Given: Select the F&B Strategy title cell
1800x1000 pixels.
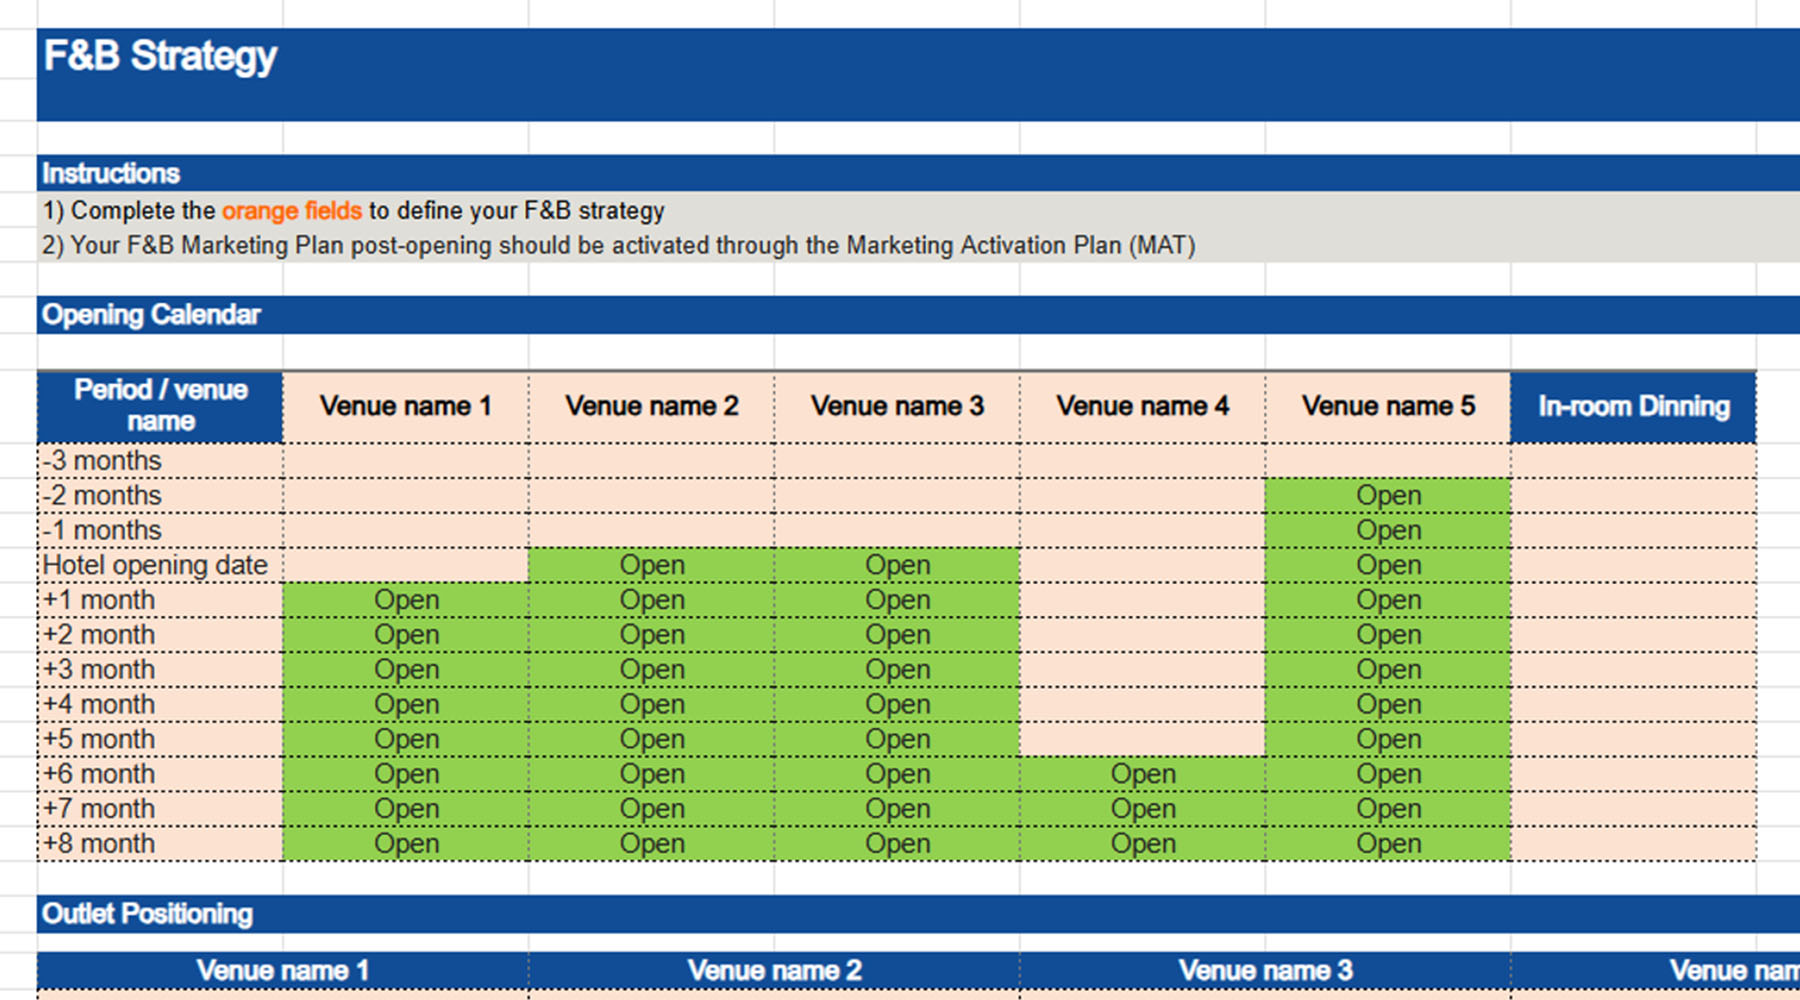Looking at the screenshot, I should pos(160,57).
